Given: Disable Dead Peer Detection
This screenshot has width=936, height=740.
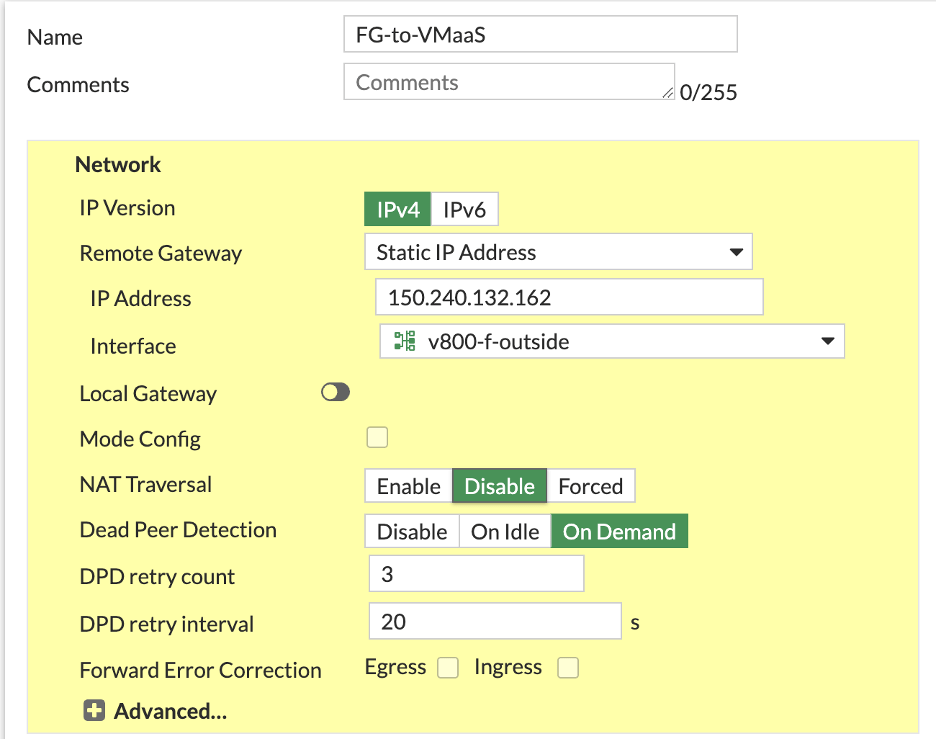Looking at the screenshot, I should pyautogui.click(x=412, y=532).
